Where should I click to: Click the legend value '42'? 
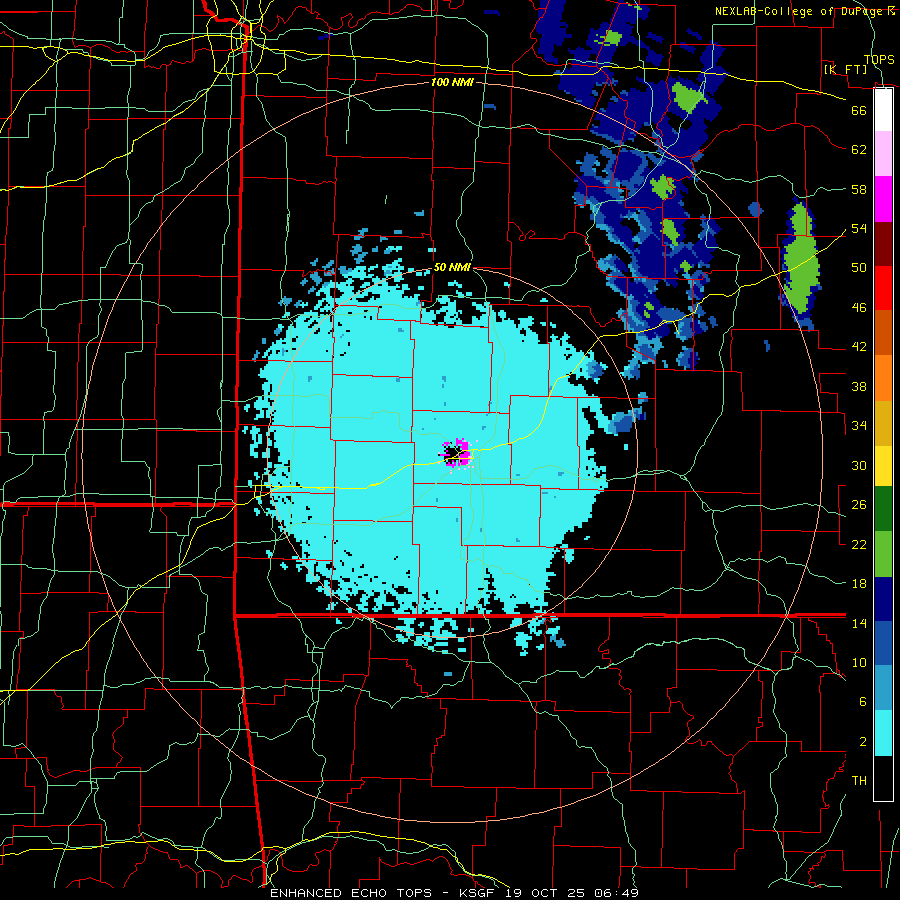point(859,347)
